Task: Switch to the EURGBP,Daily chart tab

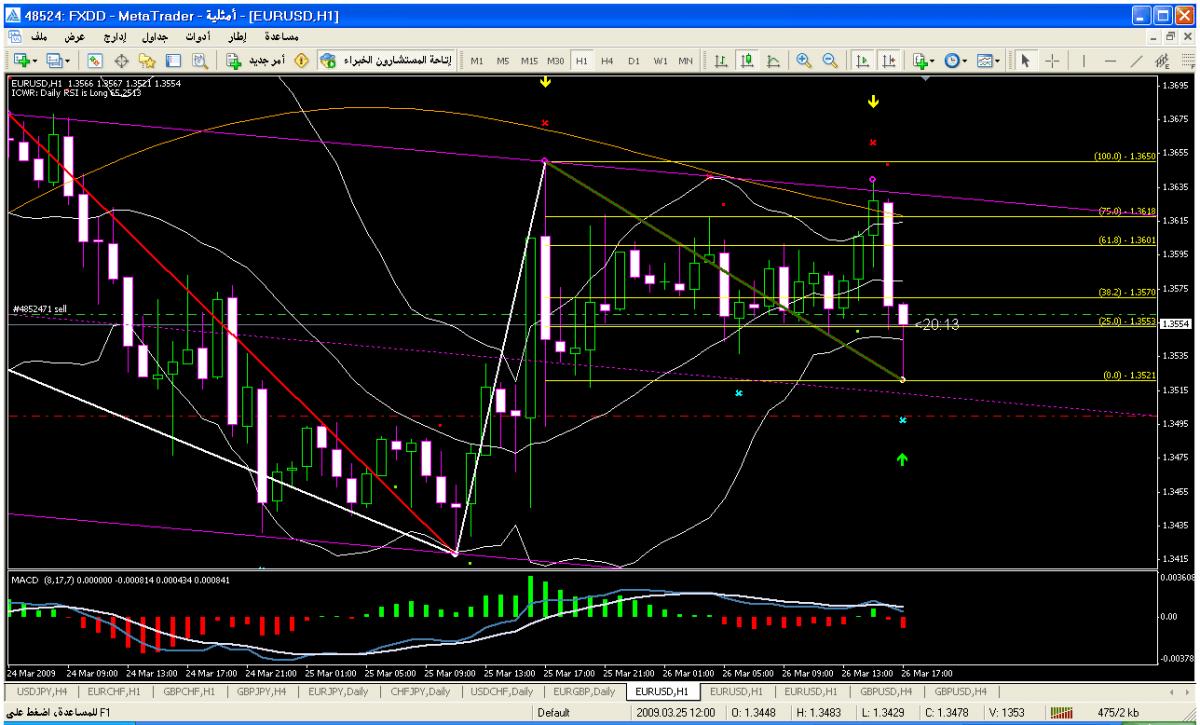Action: pos(583,691)
